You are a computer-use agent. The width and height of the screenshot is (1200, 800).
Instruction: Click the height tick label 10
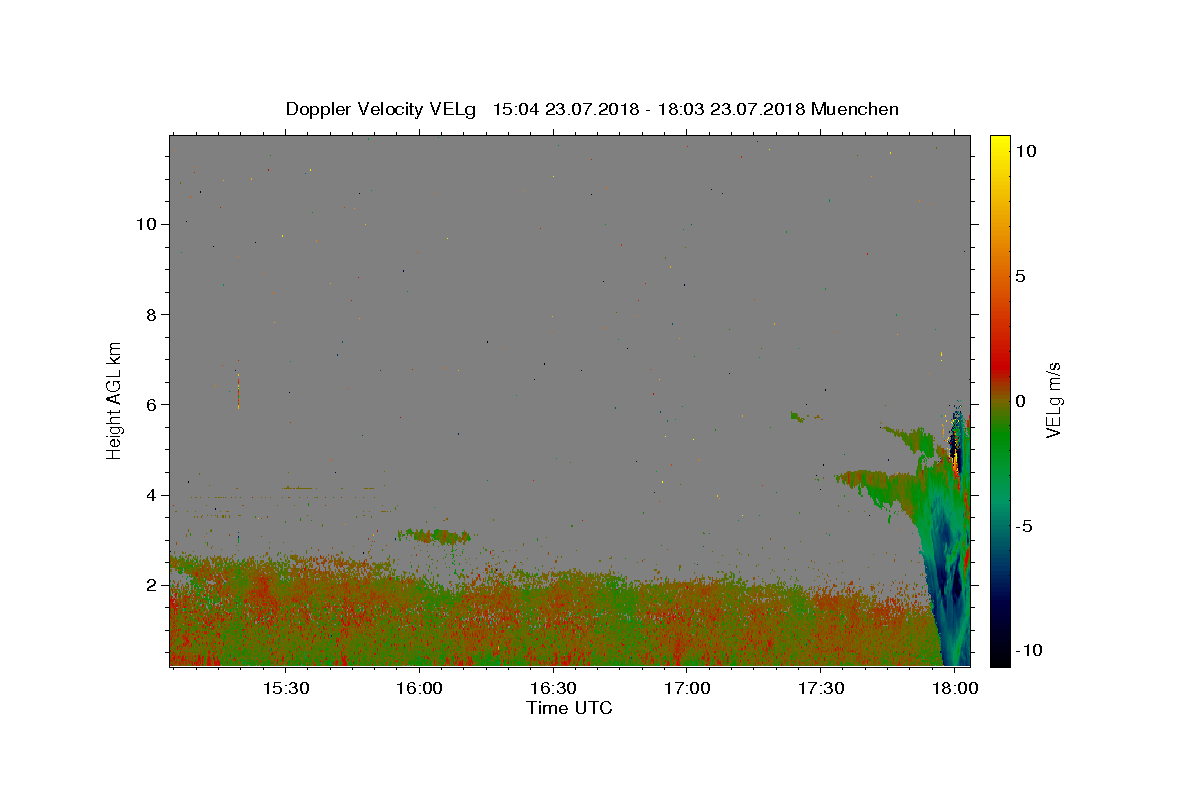pos(147,224)
